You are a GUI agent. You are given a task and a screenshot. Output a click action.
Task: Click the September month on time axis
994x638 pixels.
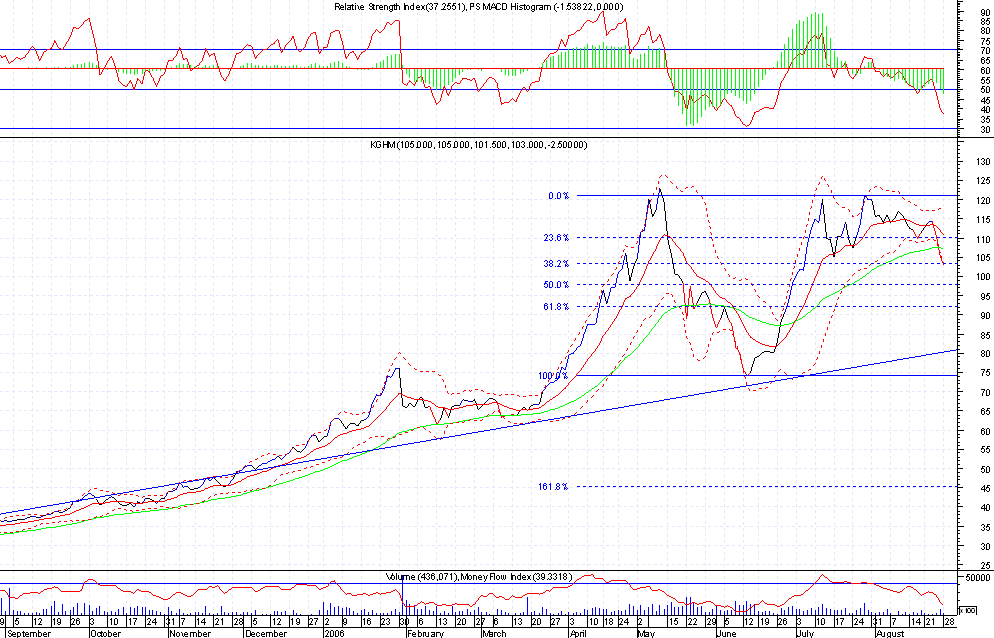click(30, 633)
